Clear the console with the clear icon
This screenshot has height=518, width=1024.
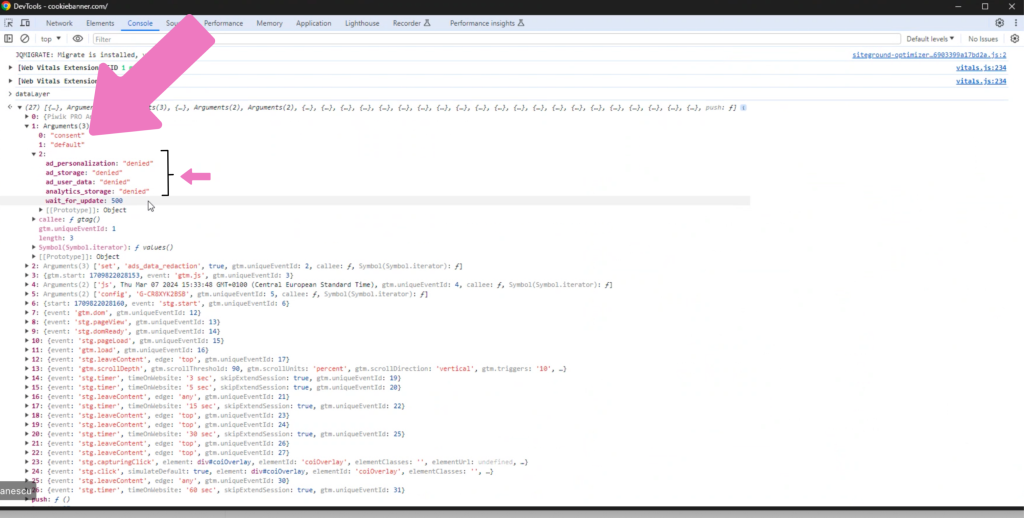25,39
